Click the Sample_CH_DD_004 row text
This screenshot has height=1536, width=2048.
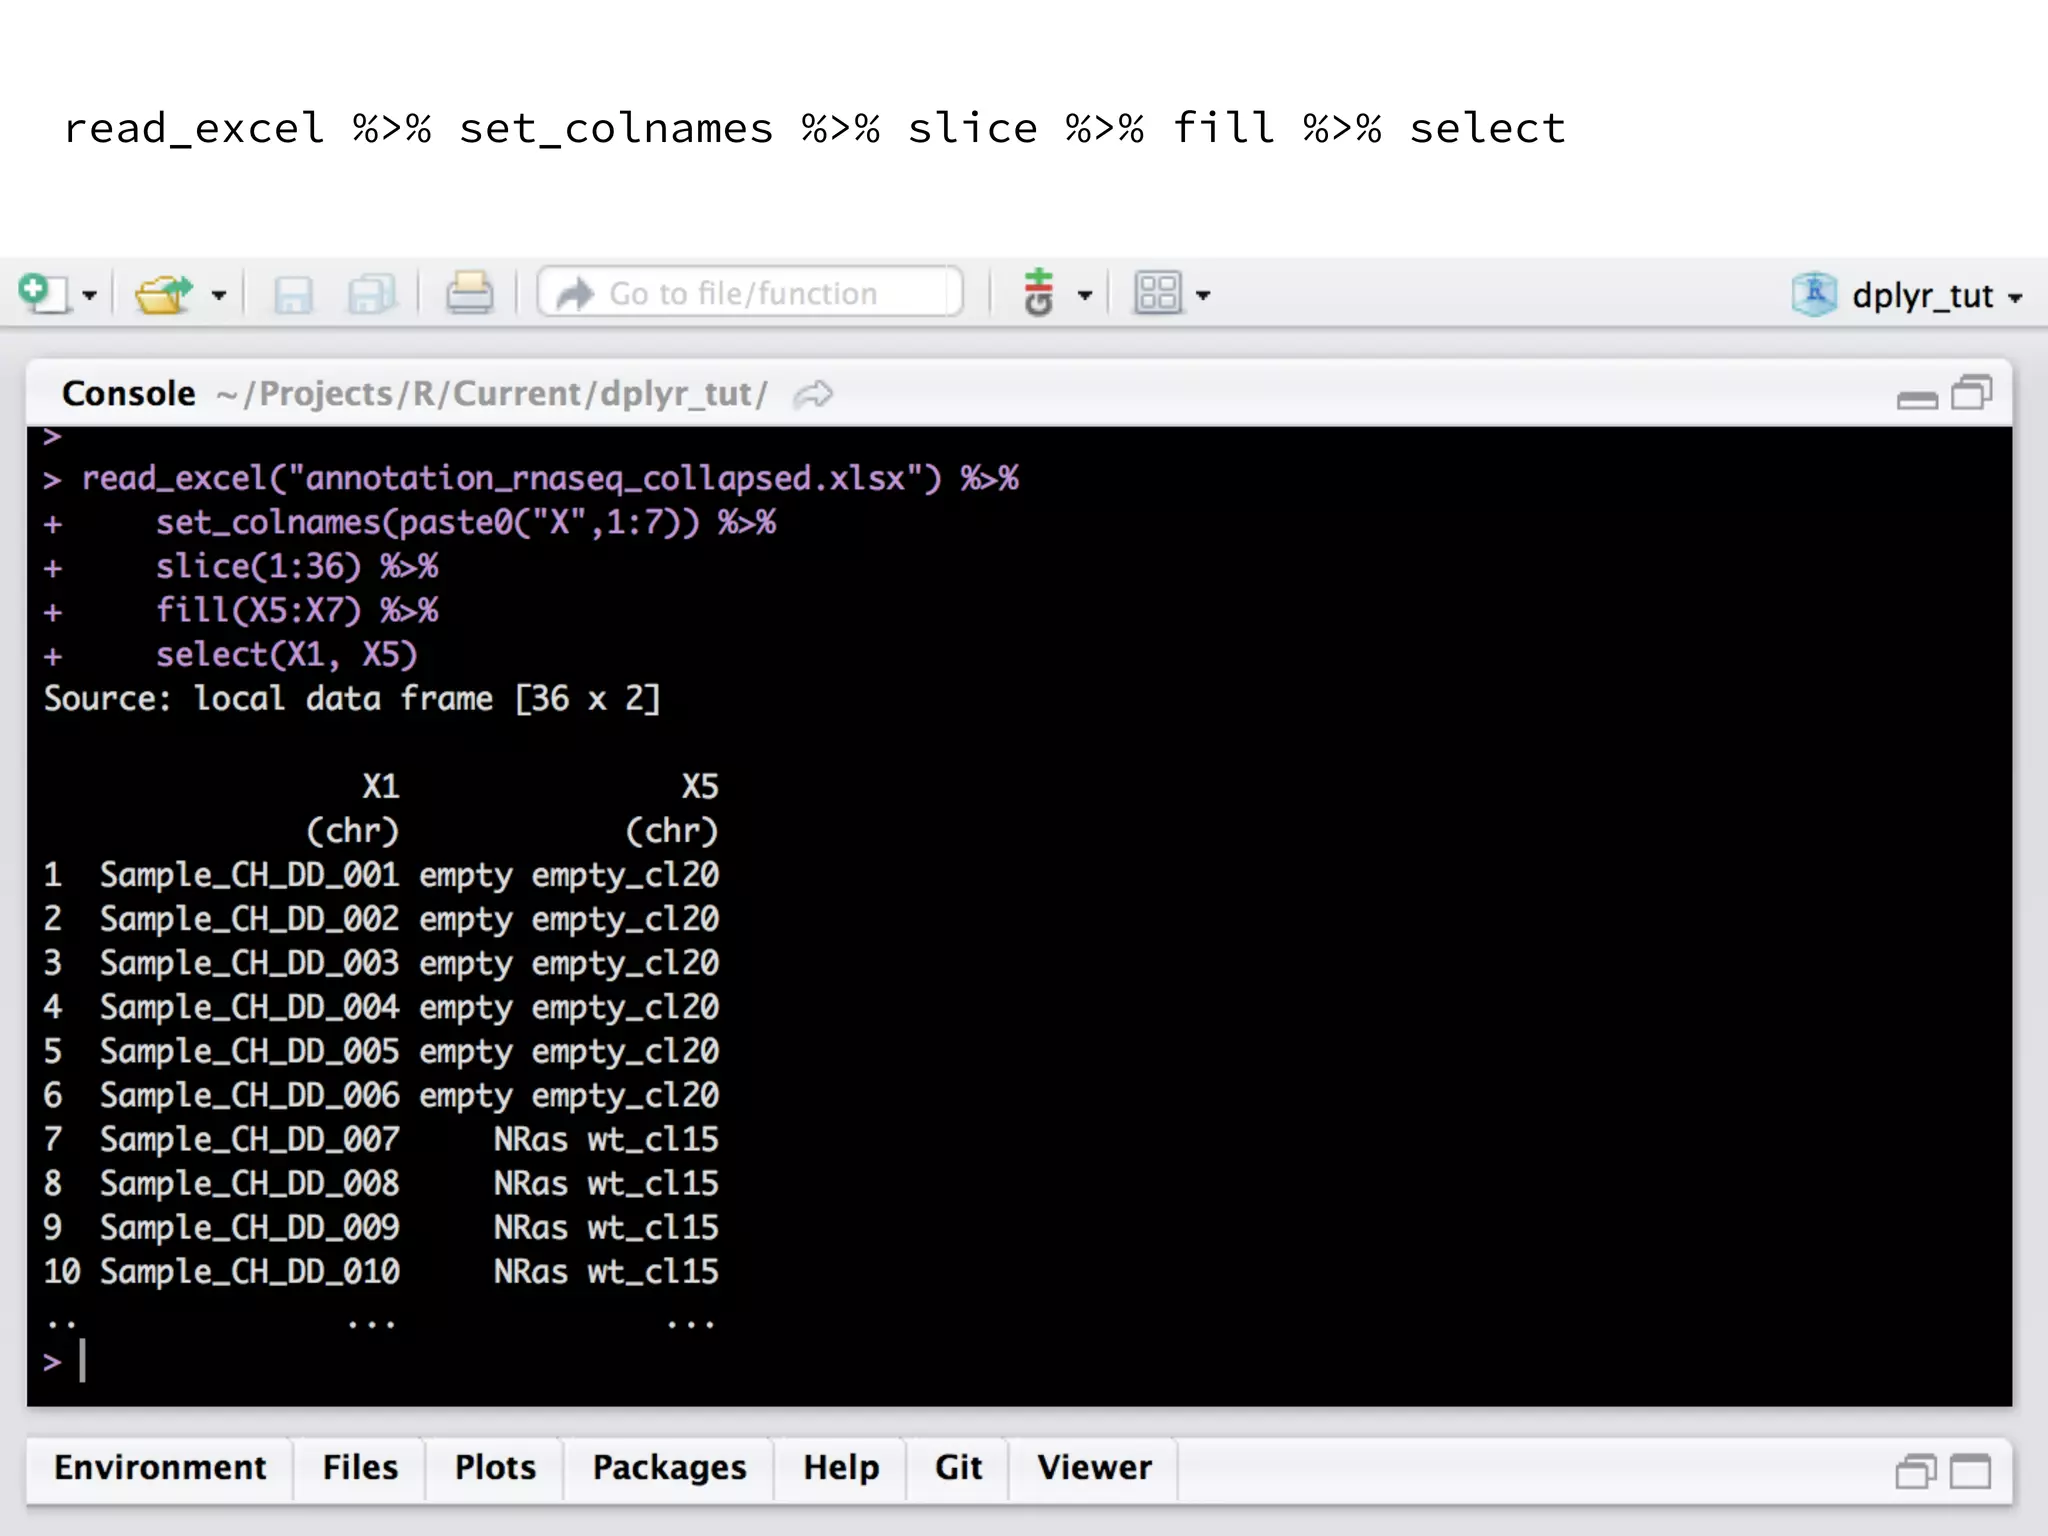pyautogui.click(x=250, y=1007)
